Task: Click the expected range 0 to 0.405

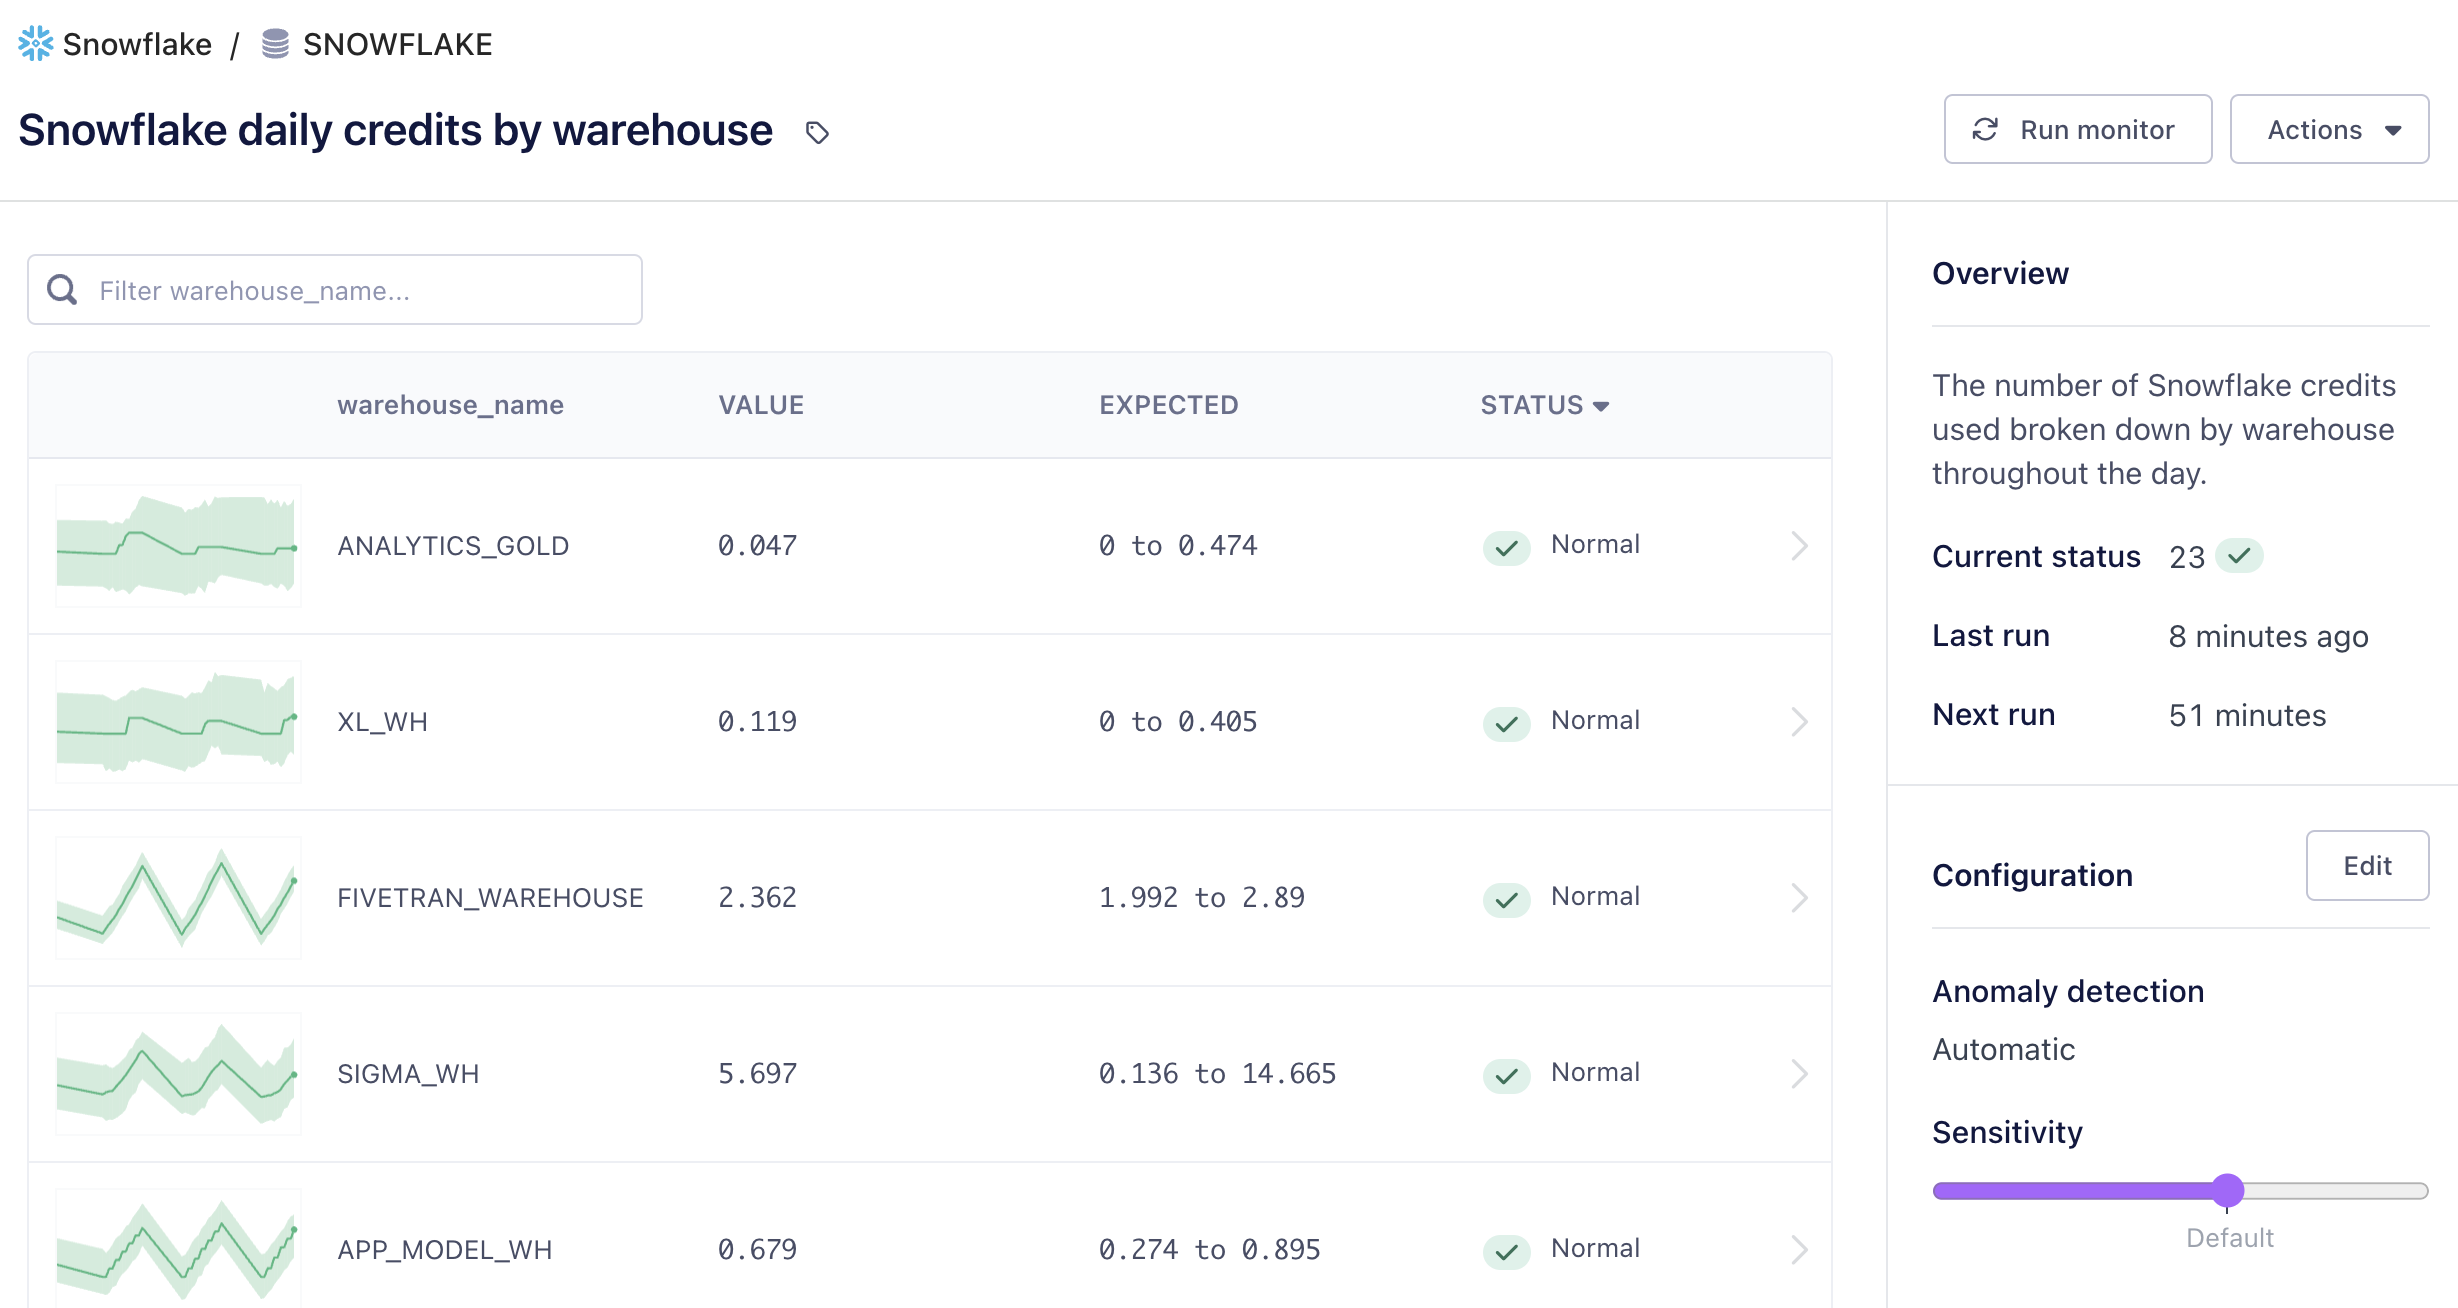Action: (1178, 722)
